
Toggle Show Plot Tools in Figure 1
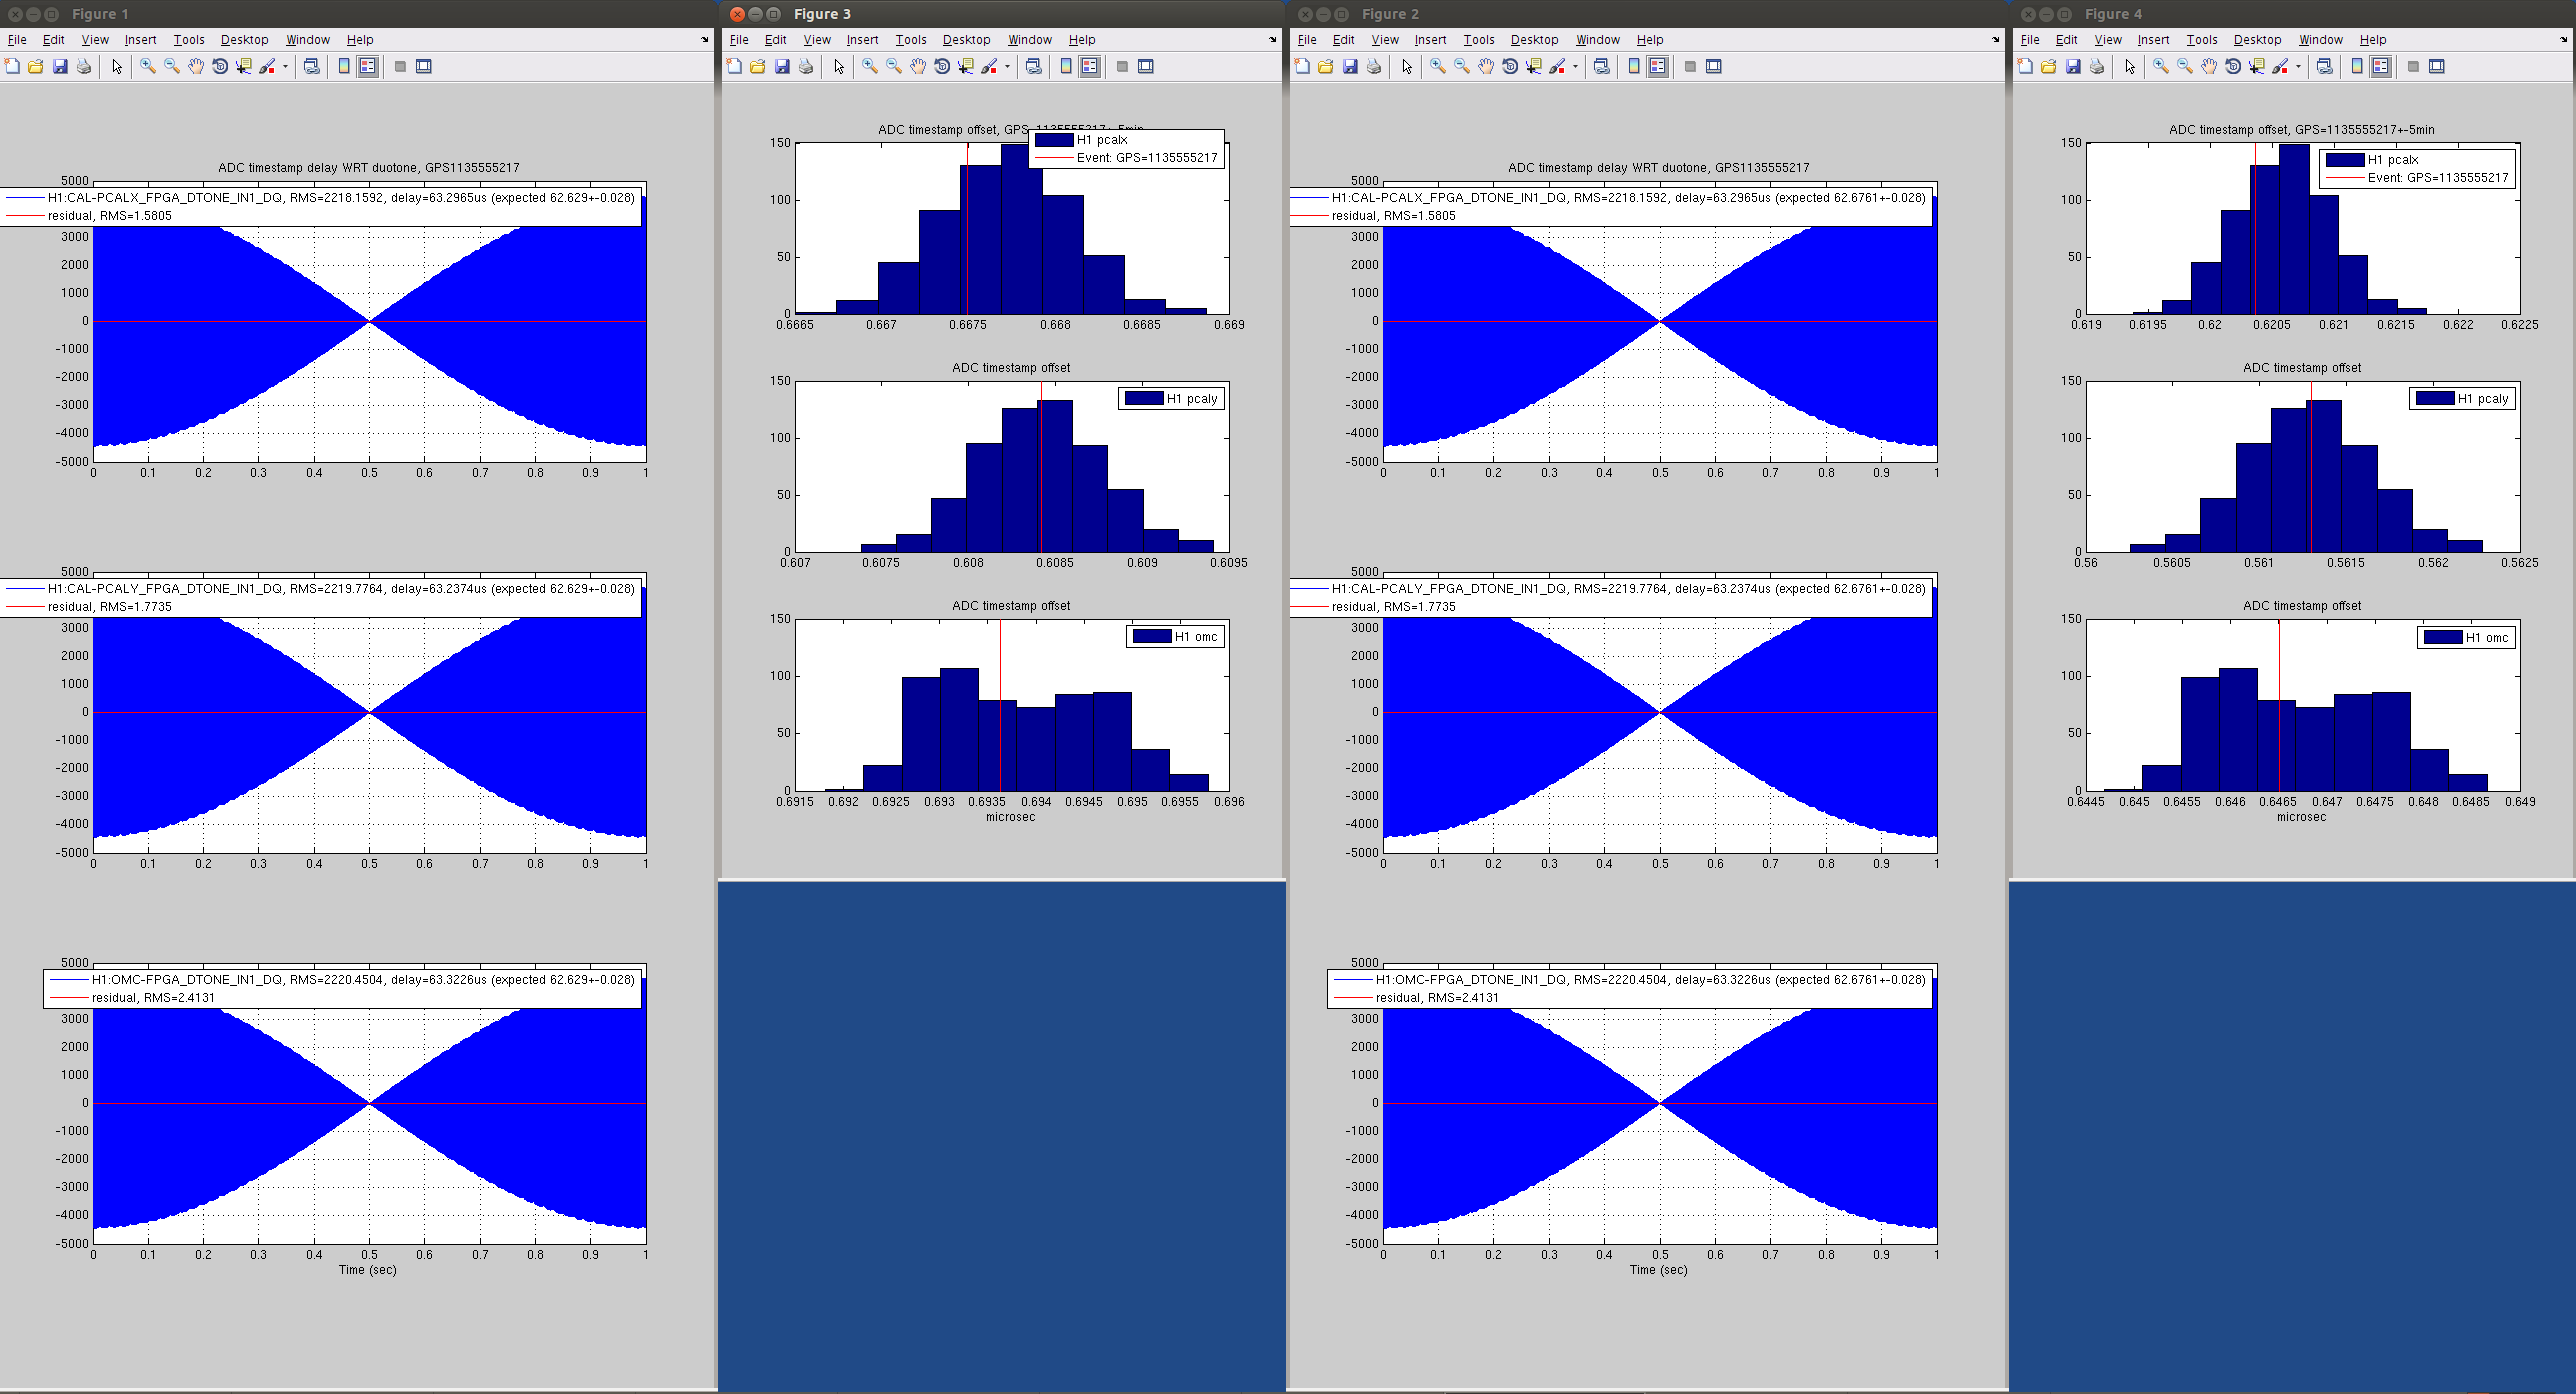point(424,66)
